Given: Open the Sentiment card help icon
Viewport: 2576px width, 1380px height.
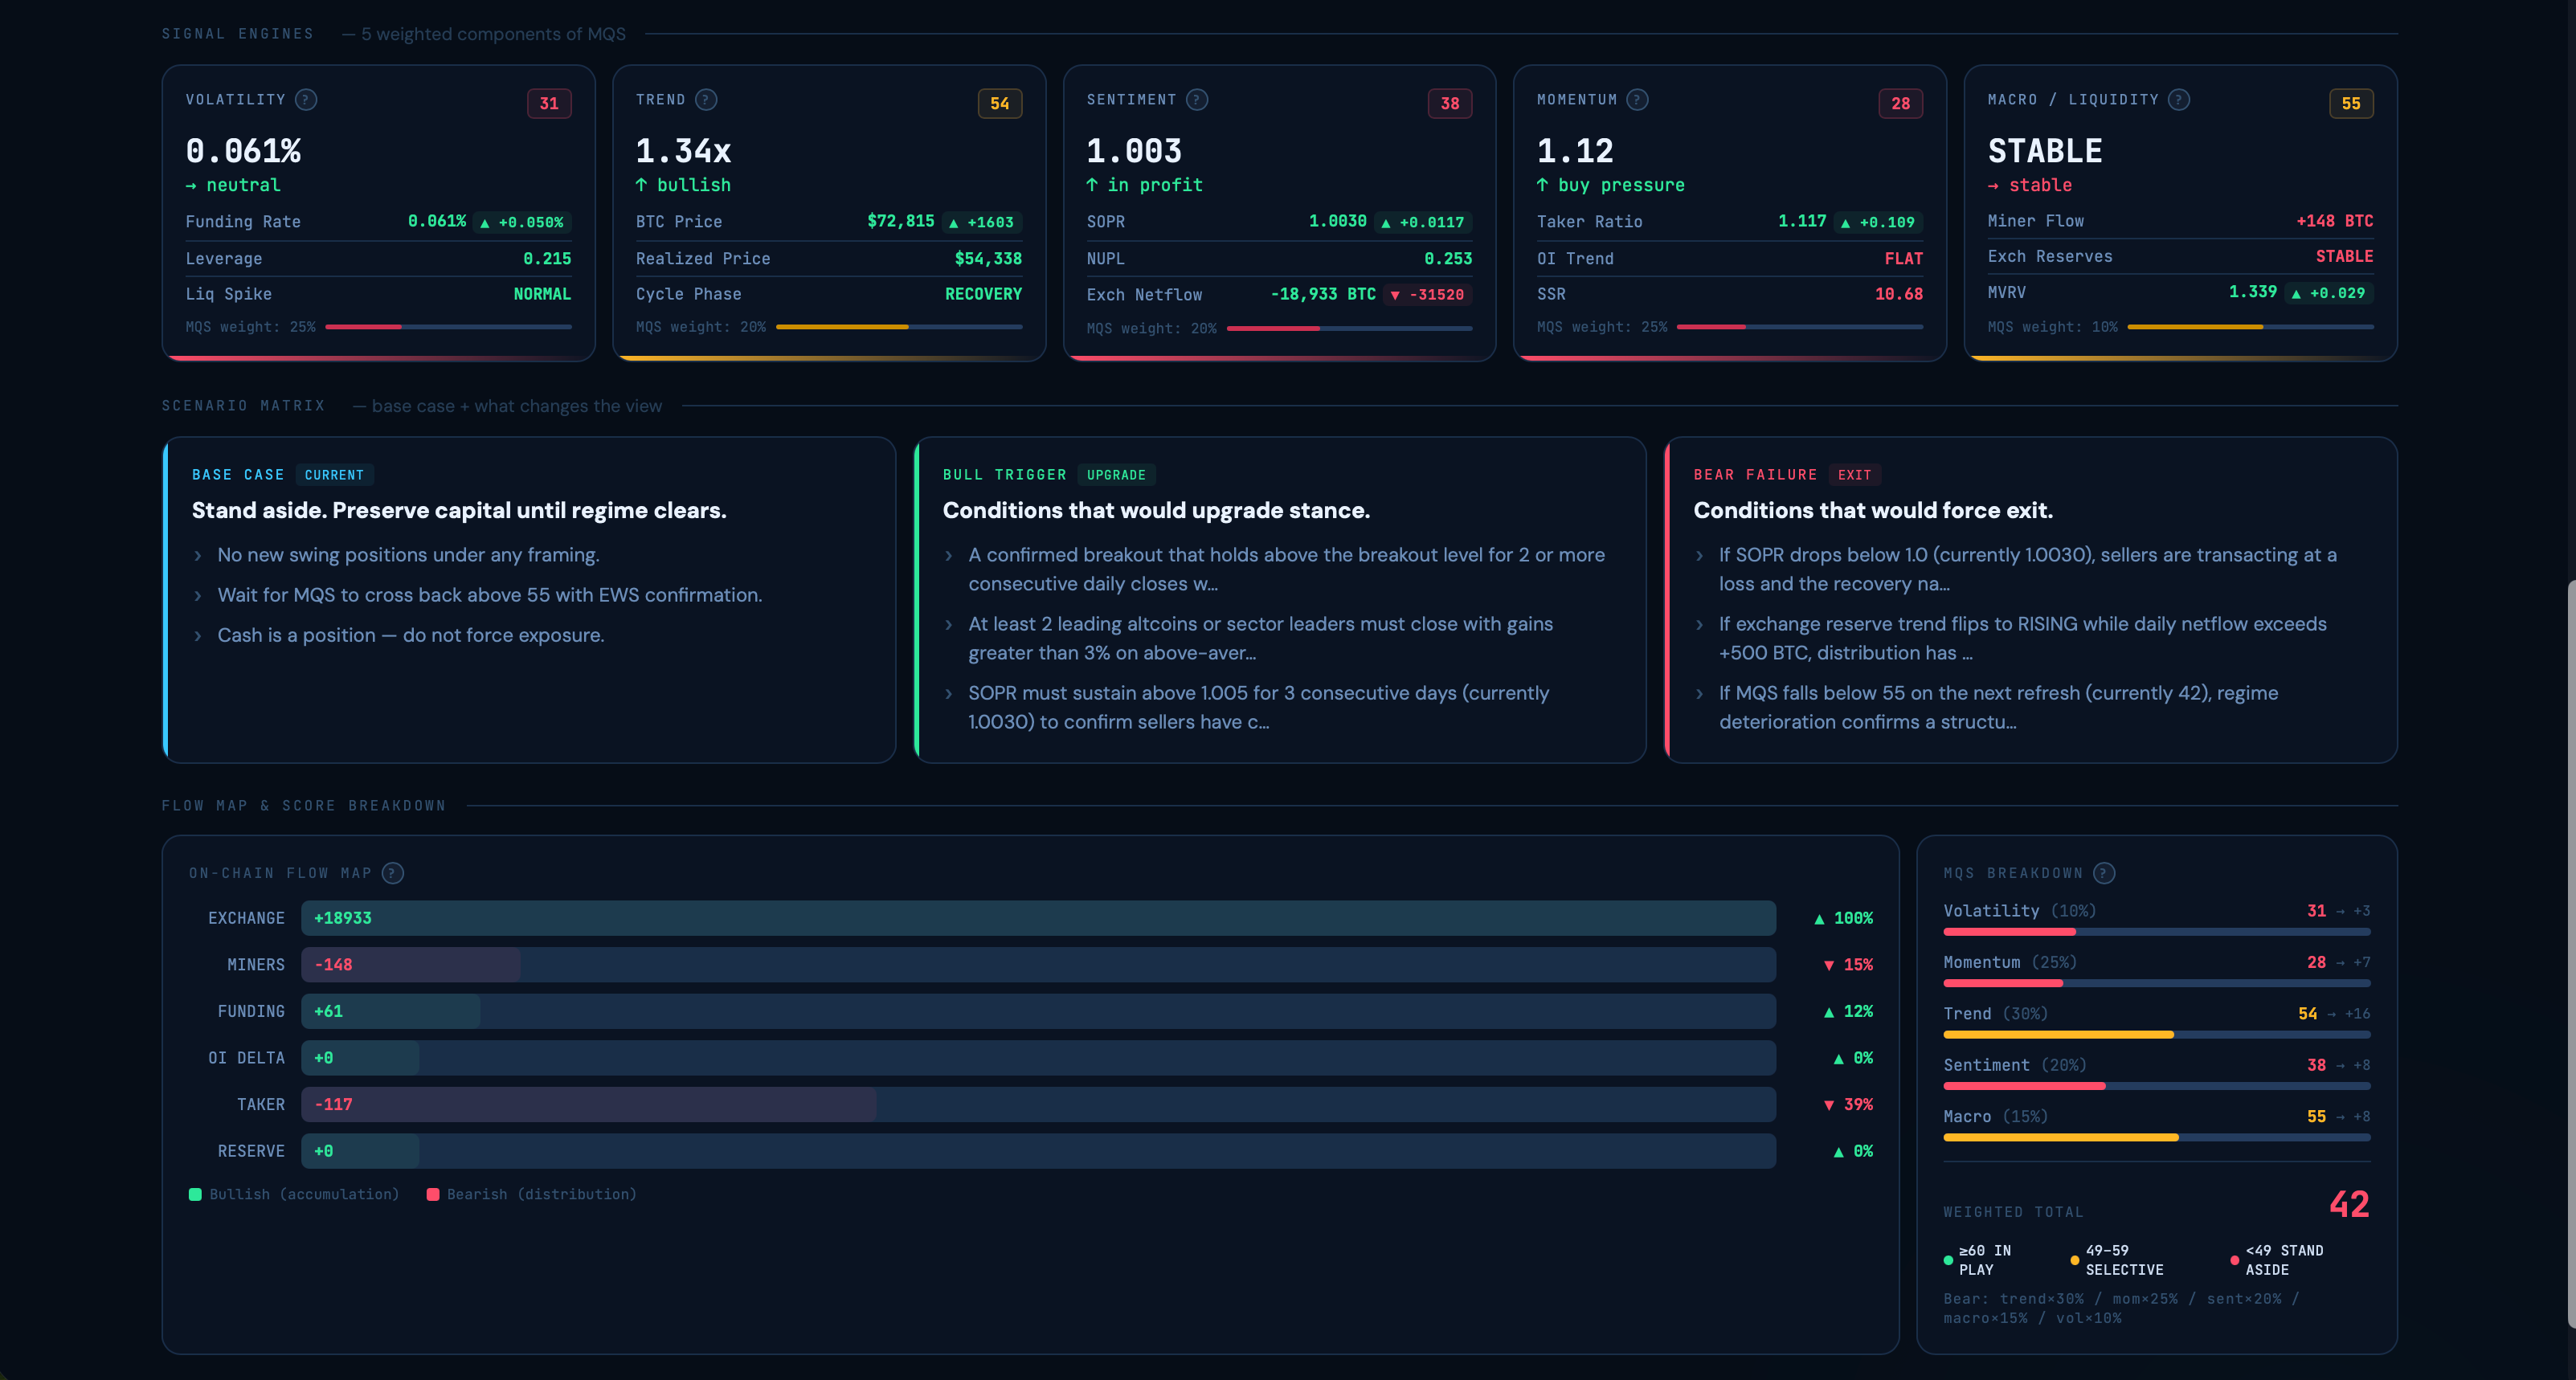Looking at the screenshot, I should point(1197,99).
